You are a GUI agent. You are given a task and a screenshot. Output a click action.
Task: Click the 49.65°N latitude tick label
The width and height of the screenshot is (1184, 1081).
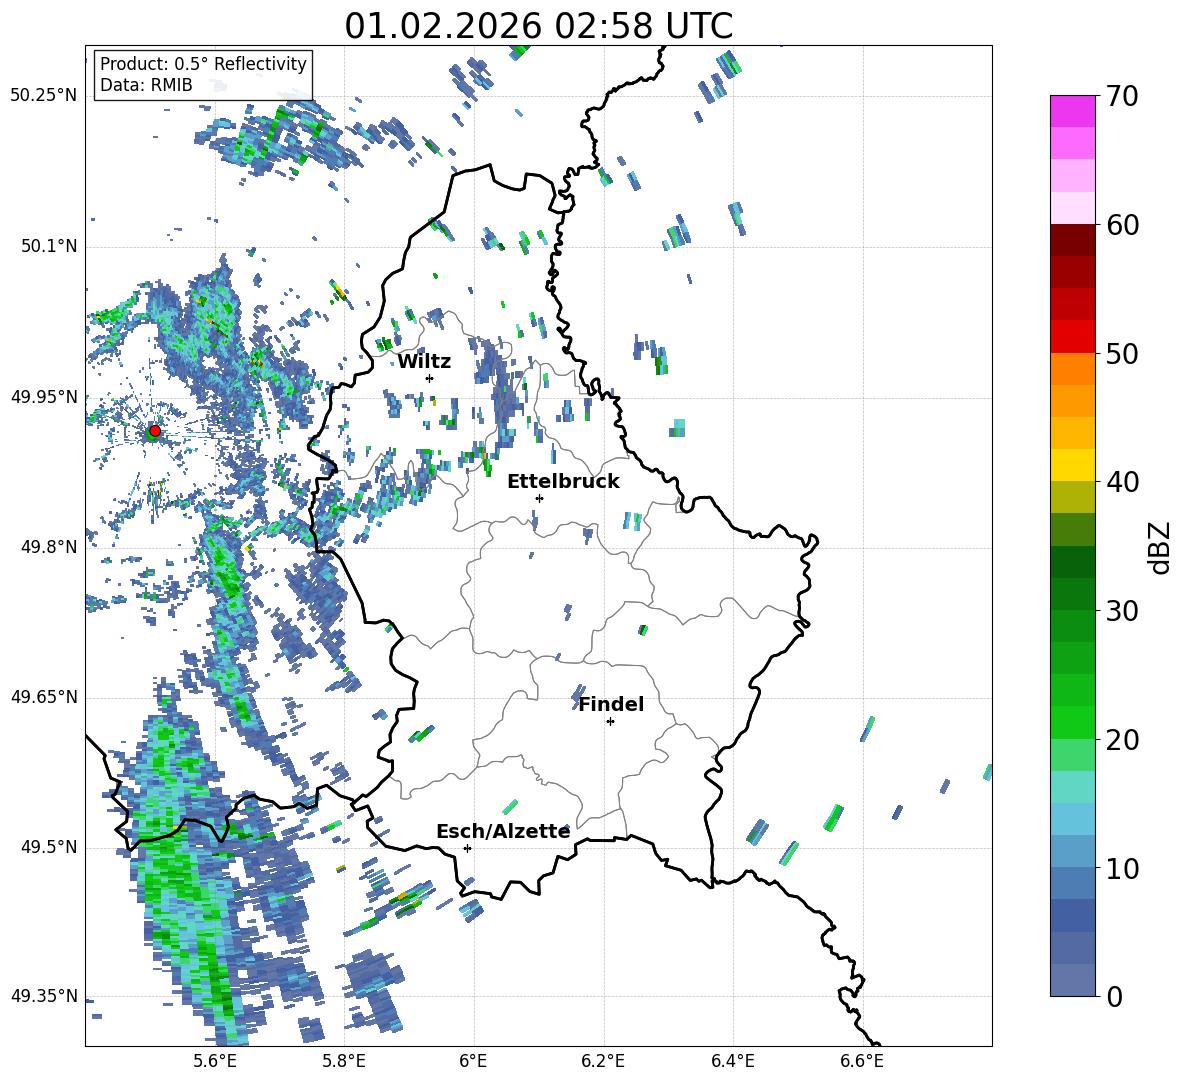(44, 697)
